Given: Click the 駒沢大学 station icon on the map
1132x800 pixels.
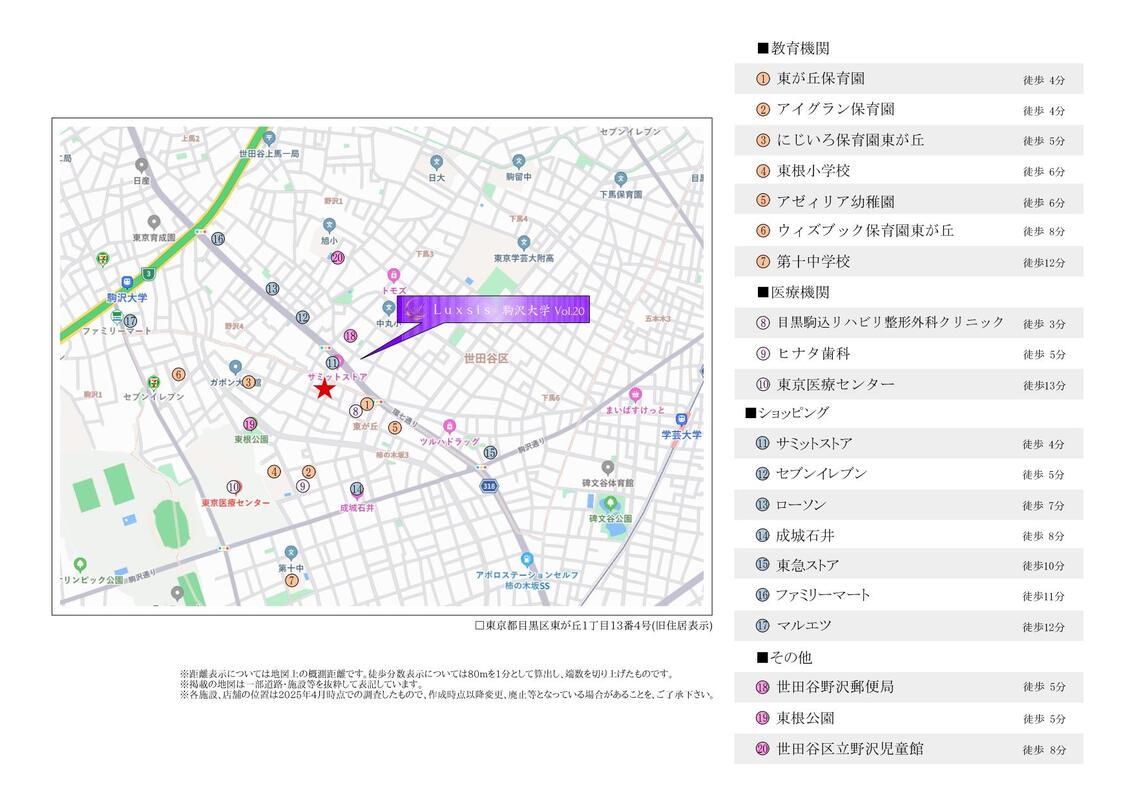Looking at the screenshot, I should (127, 283).
